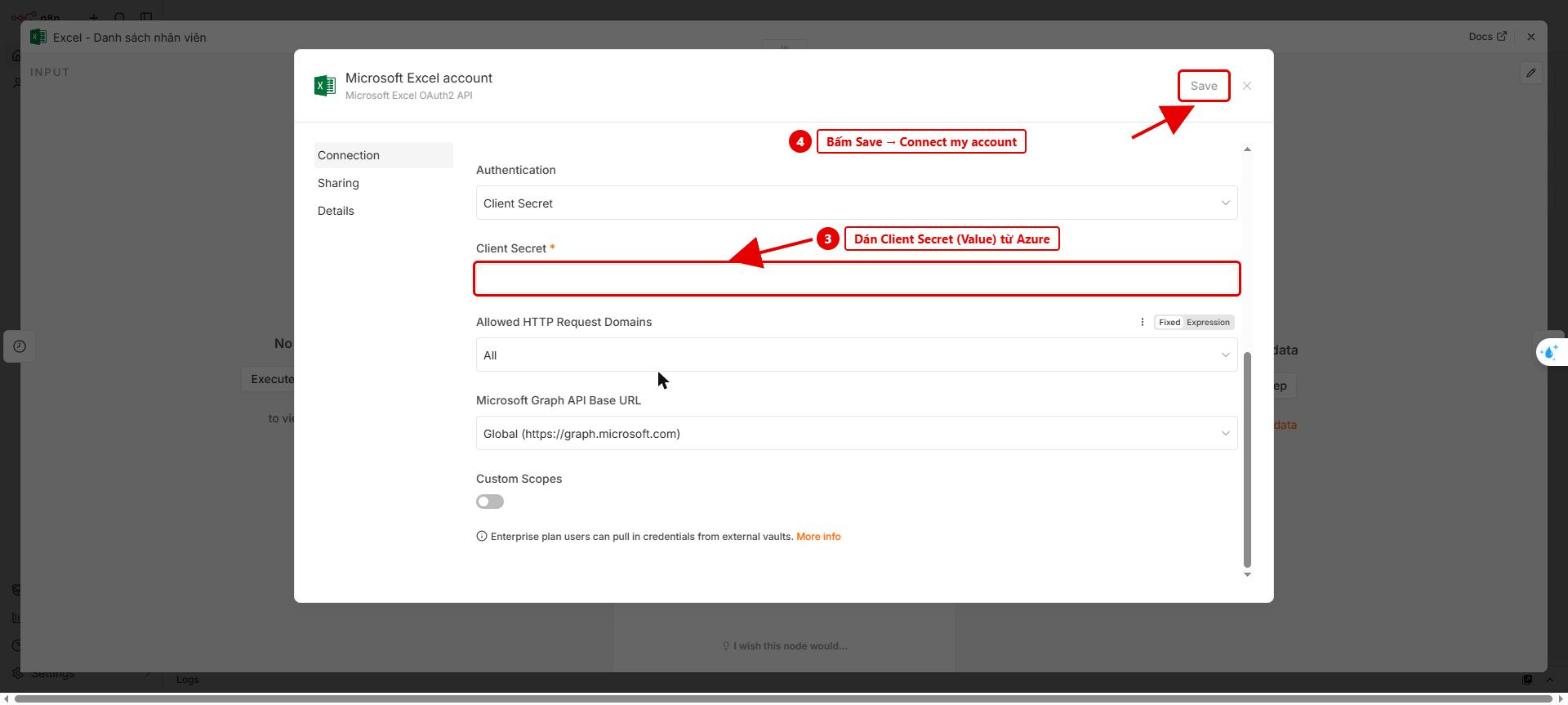The height and width of the screenshot is (705, 1568).
Task: Click the Excel node icon in background panel header
Action: [38, 37]
